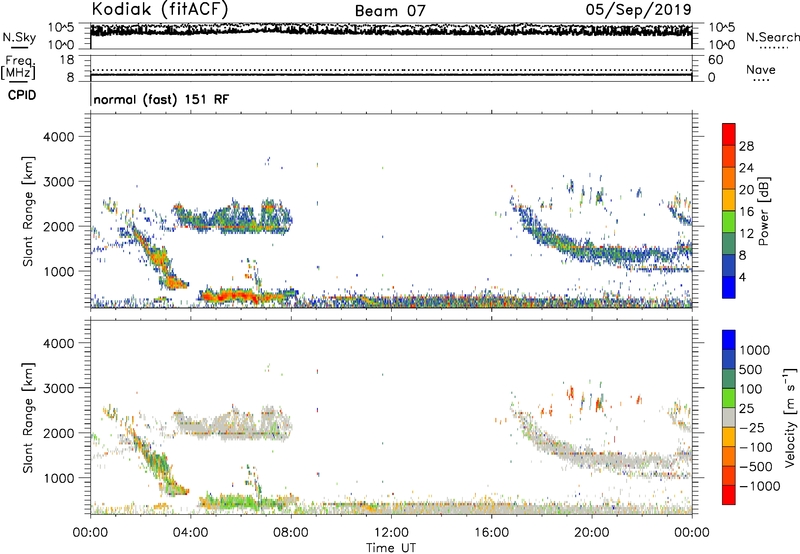Click the noise trace panel at top
Image resolution: width=800 pixels, height=554 pixels.
click(391, 36)
